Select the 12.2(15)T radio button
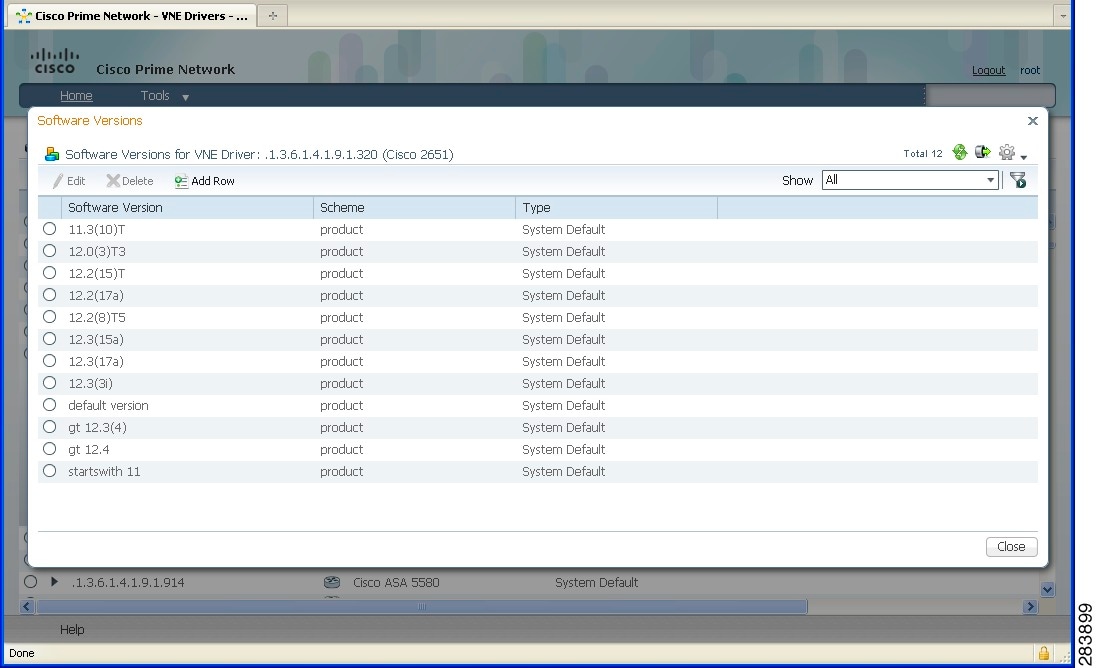Viewport: 1097px width, 668px height. tap(50, 273)
